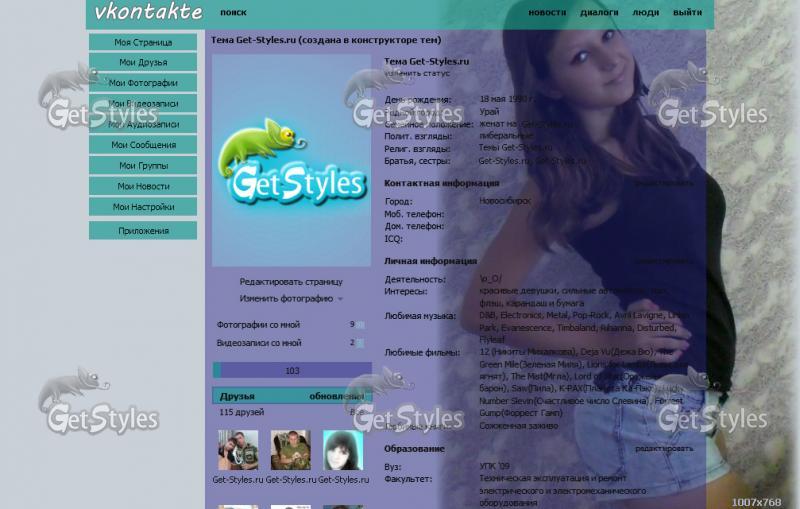Image resolution: width=800 pixels, height=509 pixels.
Task: Click the page title Тема Get-Styles.ru (создана в конструкторе тем)
Action: (x=326, y=40)
